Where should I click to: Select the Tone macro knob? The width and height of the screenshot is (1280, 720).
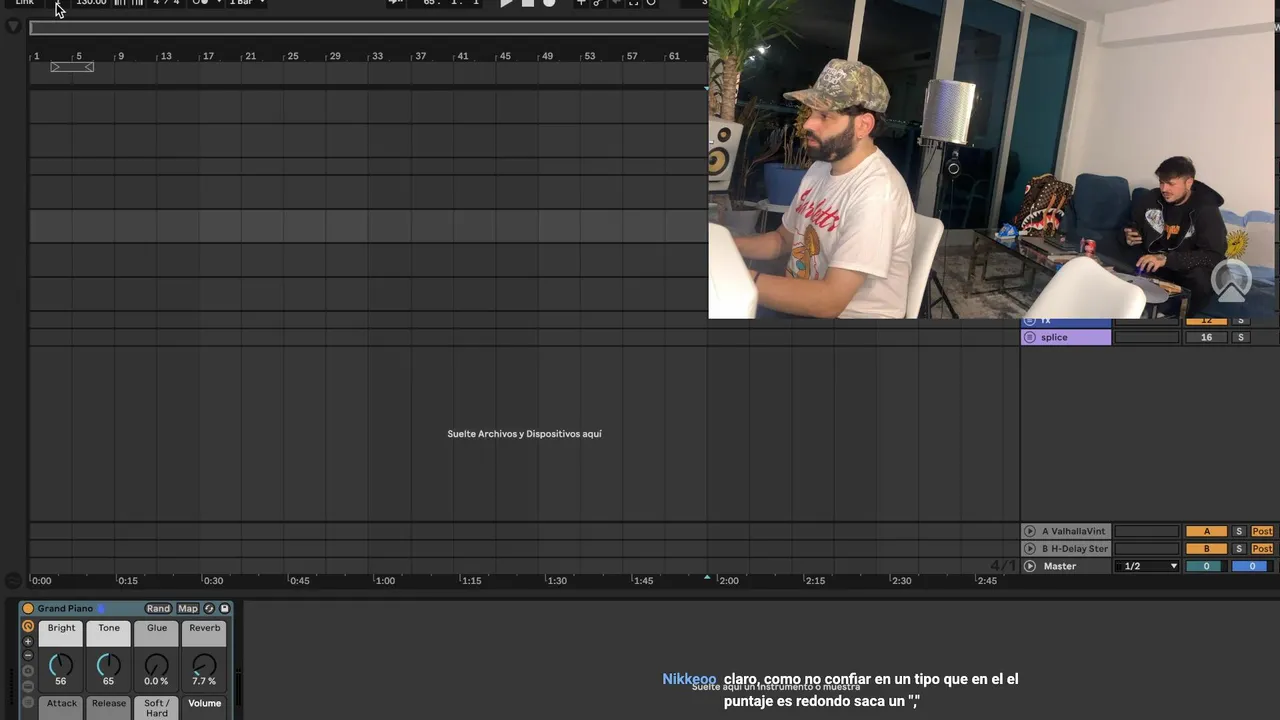click(x=109, y=664)
